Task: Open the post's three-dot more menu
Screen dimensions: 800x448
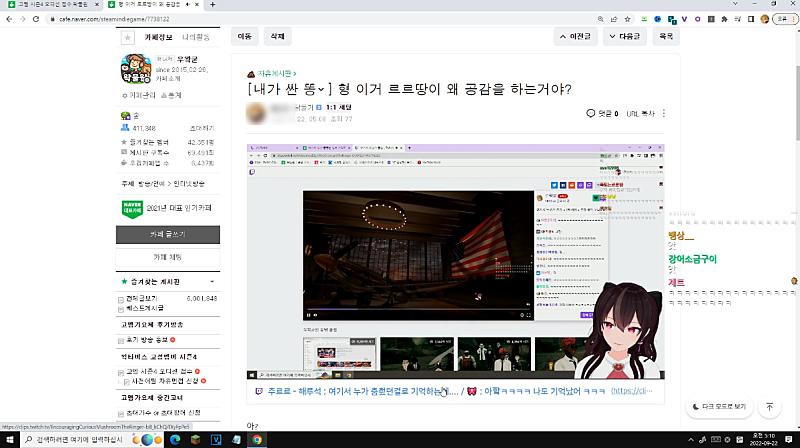Action: 663,114
